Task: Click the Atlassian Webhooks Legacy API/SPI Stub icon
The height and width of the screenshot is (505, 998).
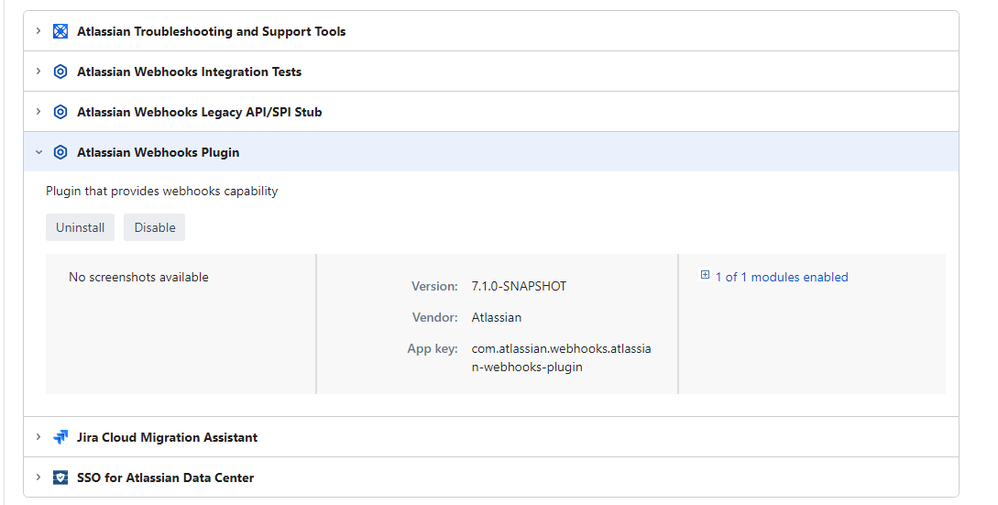Action: [60, 112]
